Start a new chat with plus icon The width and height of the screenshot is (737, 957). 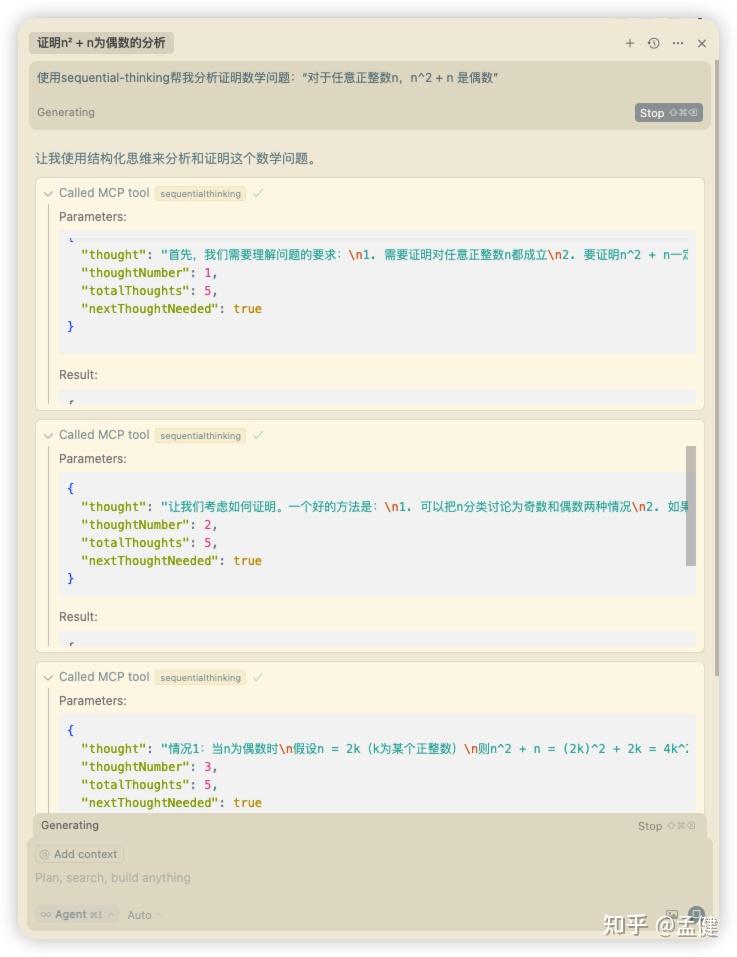[630, 43]
